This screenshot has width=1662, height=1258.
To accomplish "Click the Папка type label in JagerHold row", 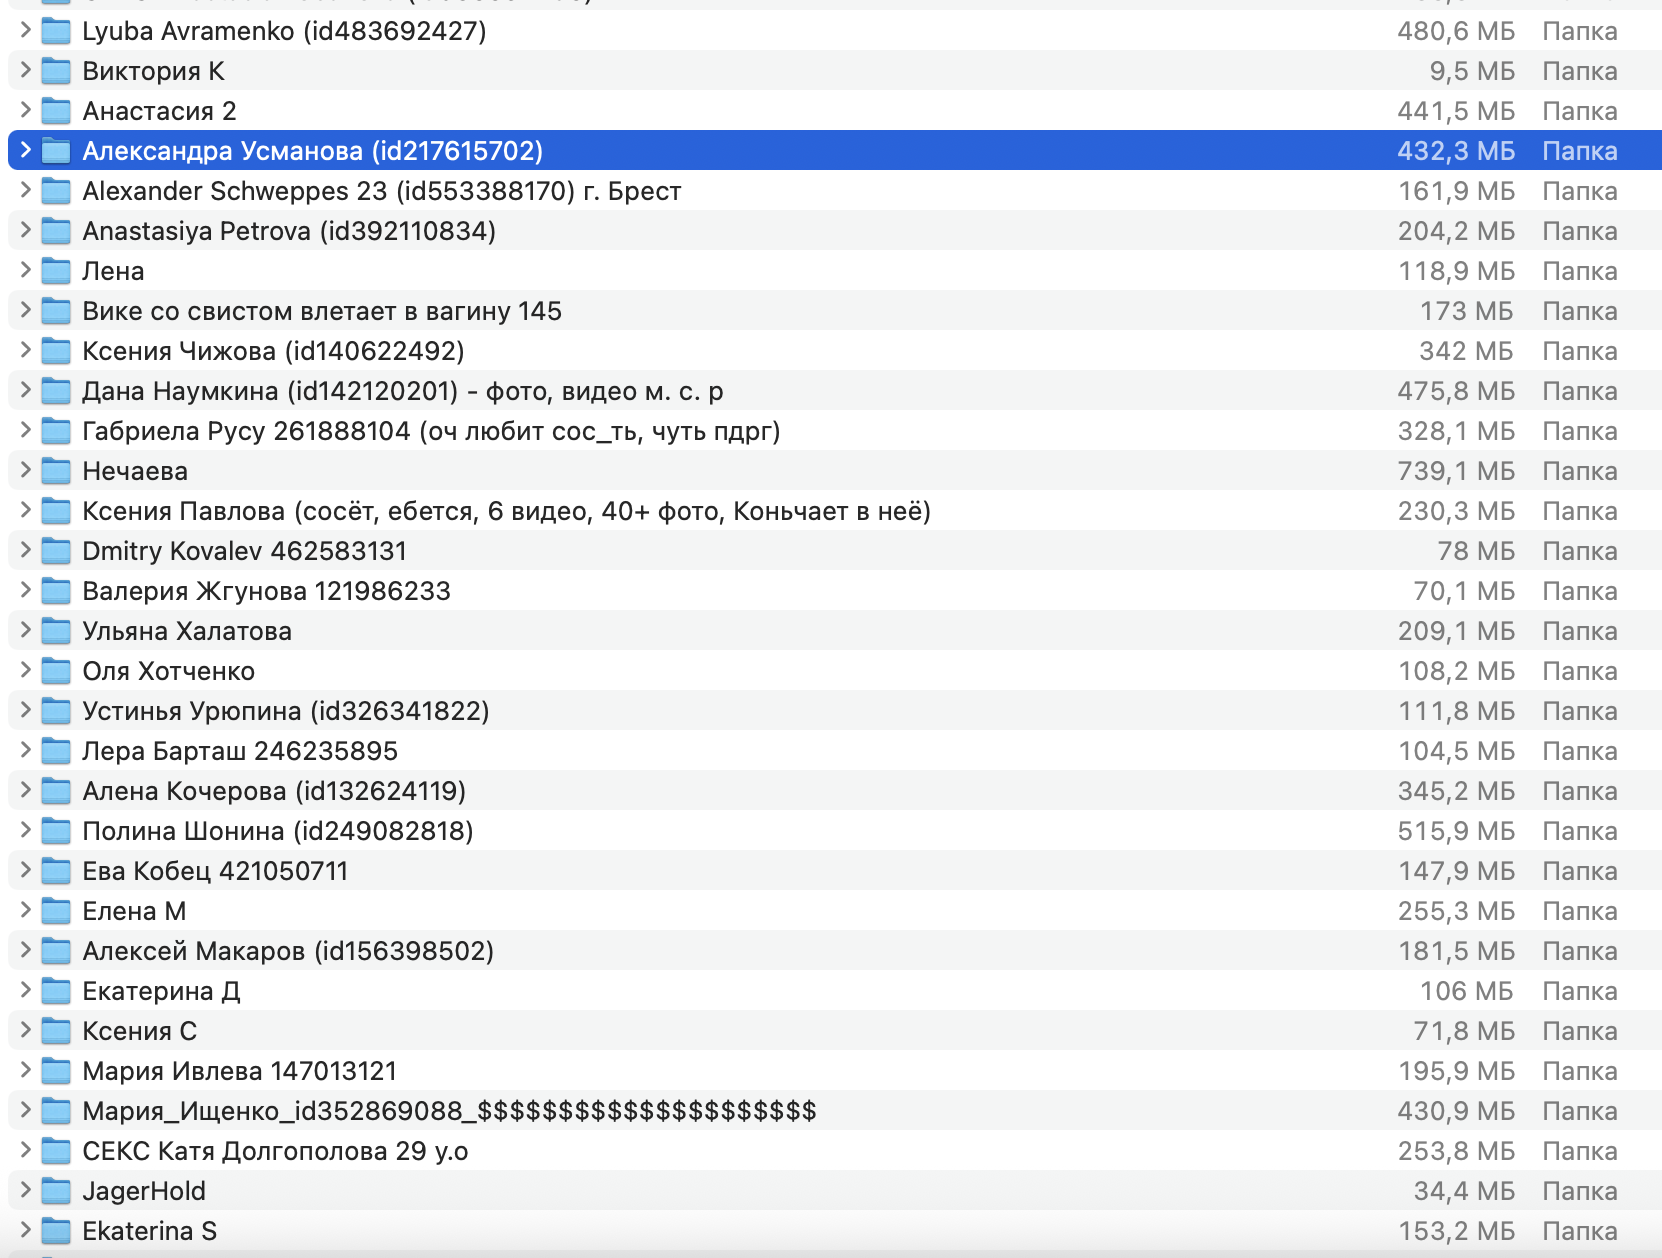I will click(1580, 1191).
